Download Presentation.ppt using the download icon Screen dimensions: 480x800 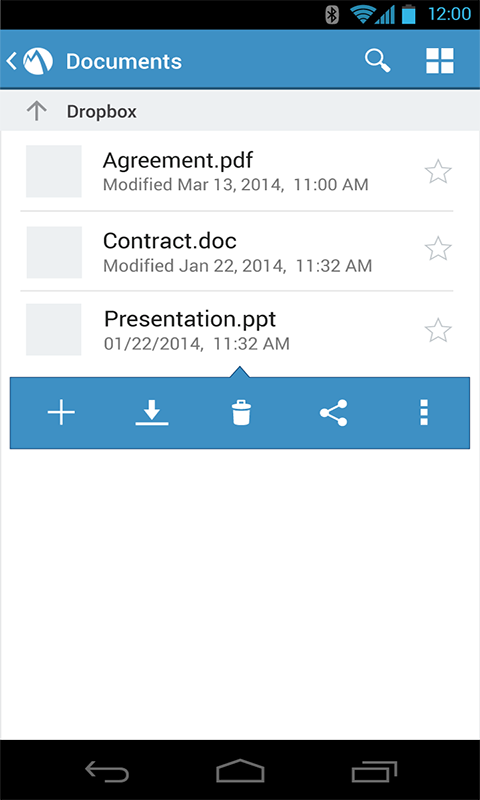pos(152,412)
